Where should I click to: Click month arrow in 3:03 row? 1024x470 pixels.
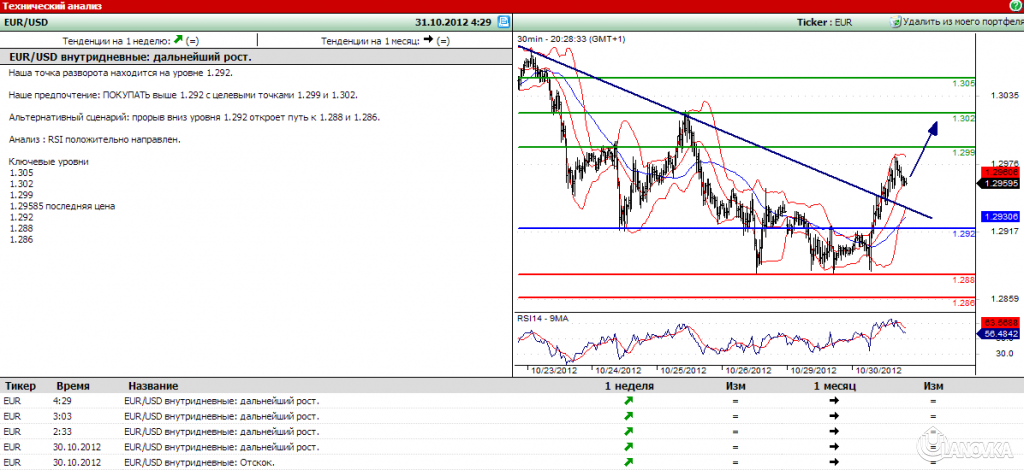coord(834,416)
